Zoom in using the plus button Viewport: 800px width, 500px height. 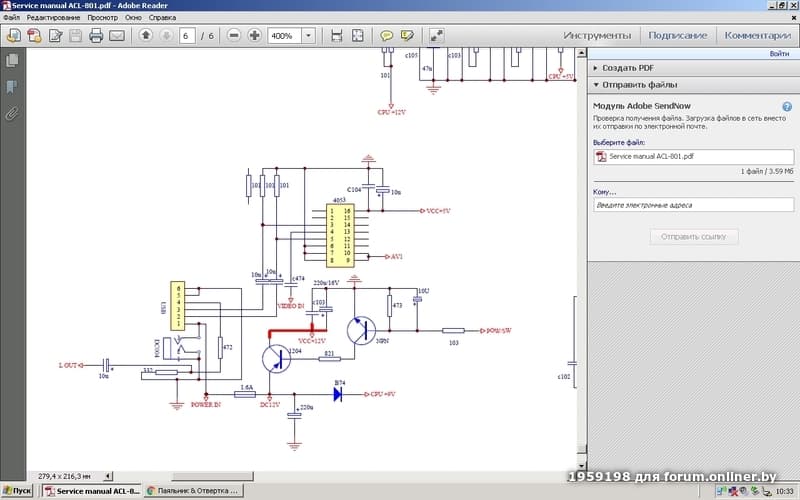pos(255,35)
